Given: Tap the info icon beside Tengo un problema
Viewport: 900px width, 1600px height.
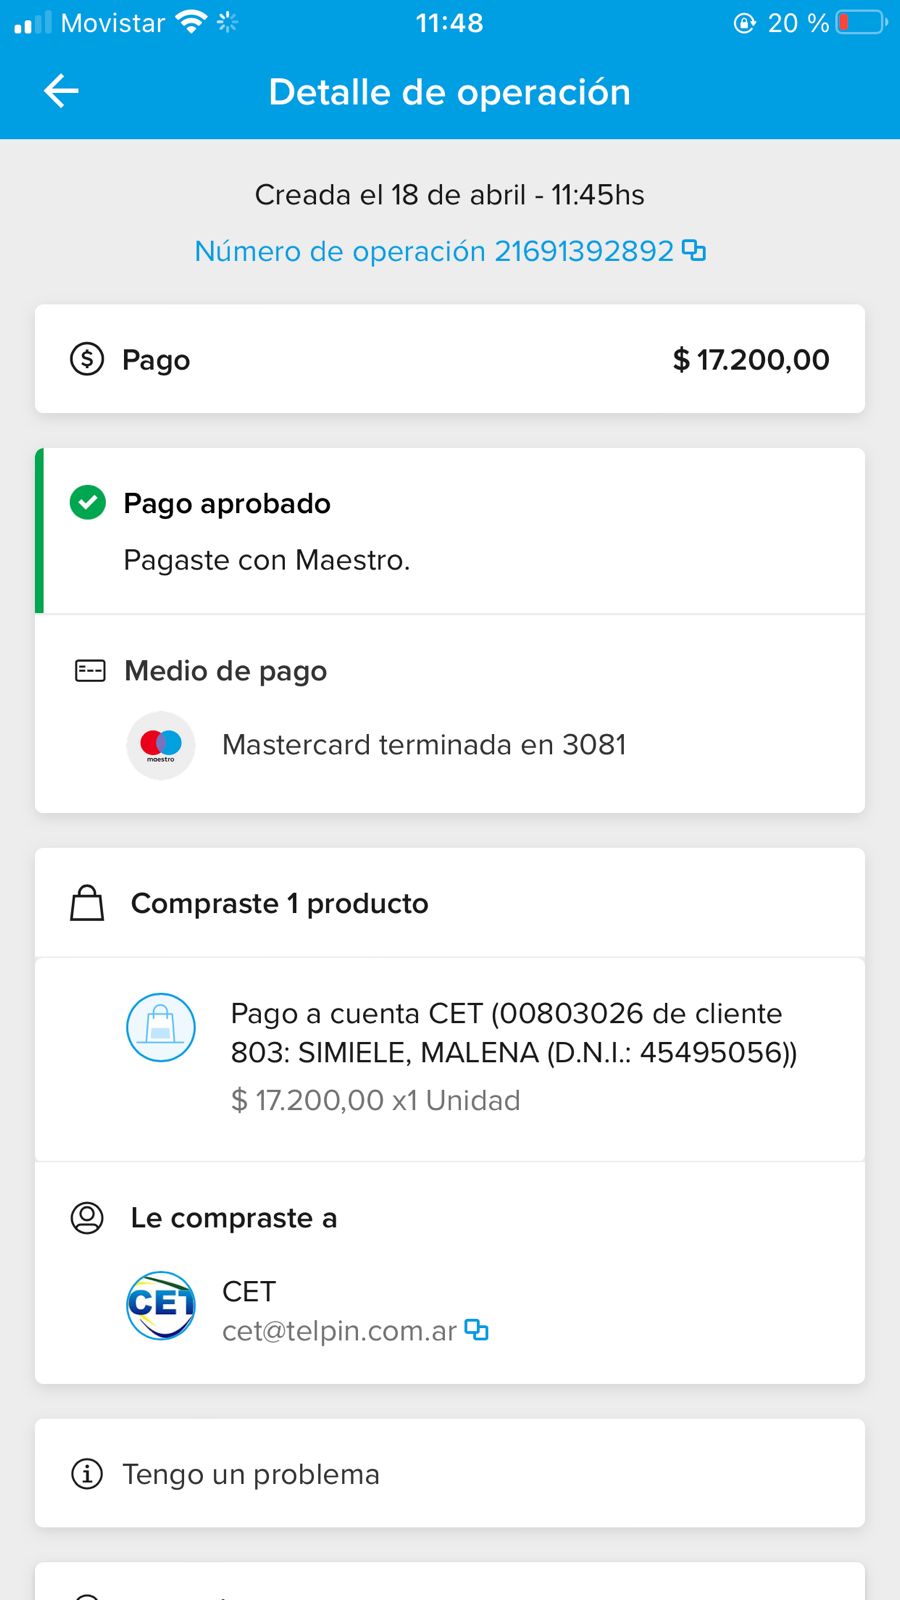Looking at the screenshot, I should (87, 1474).
